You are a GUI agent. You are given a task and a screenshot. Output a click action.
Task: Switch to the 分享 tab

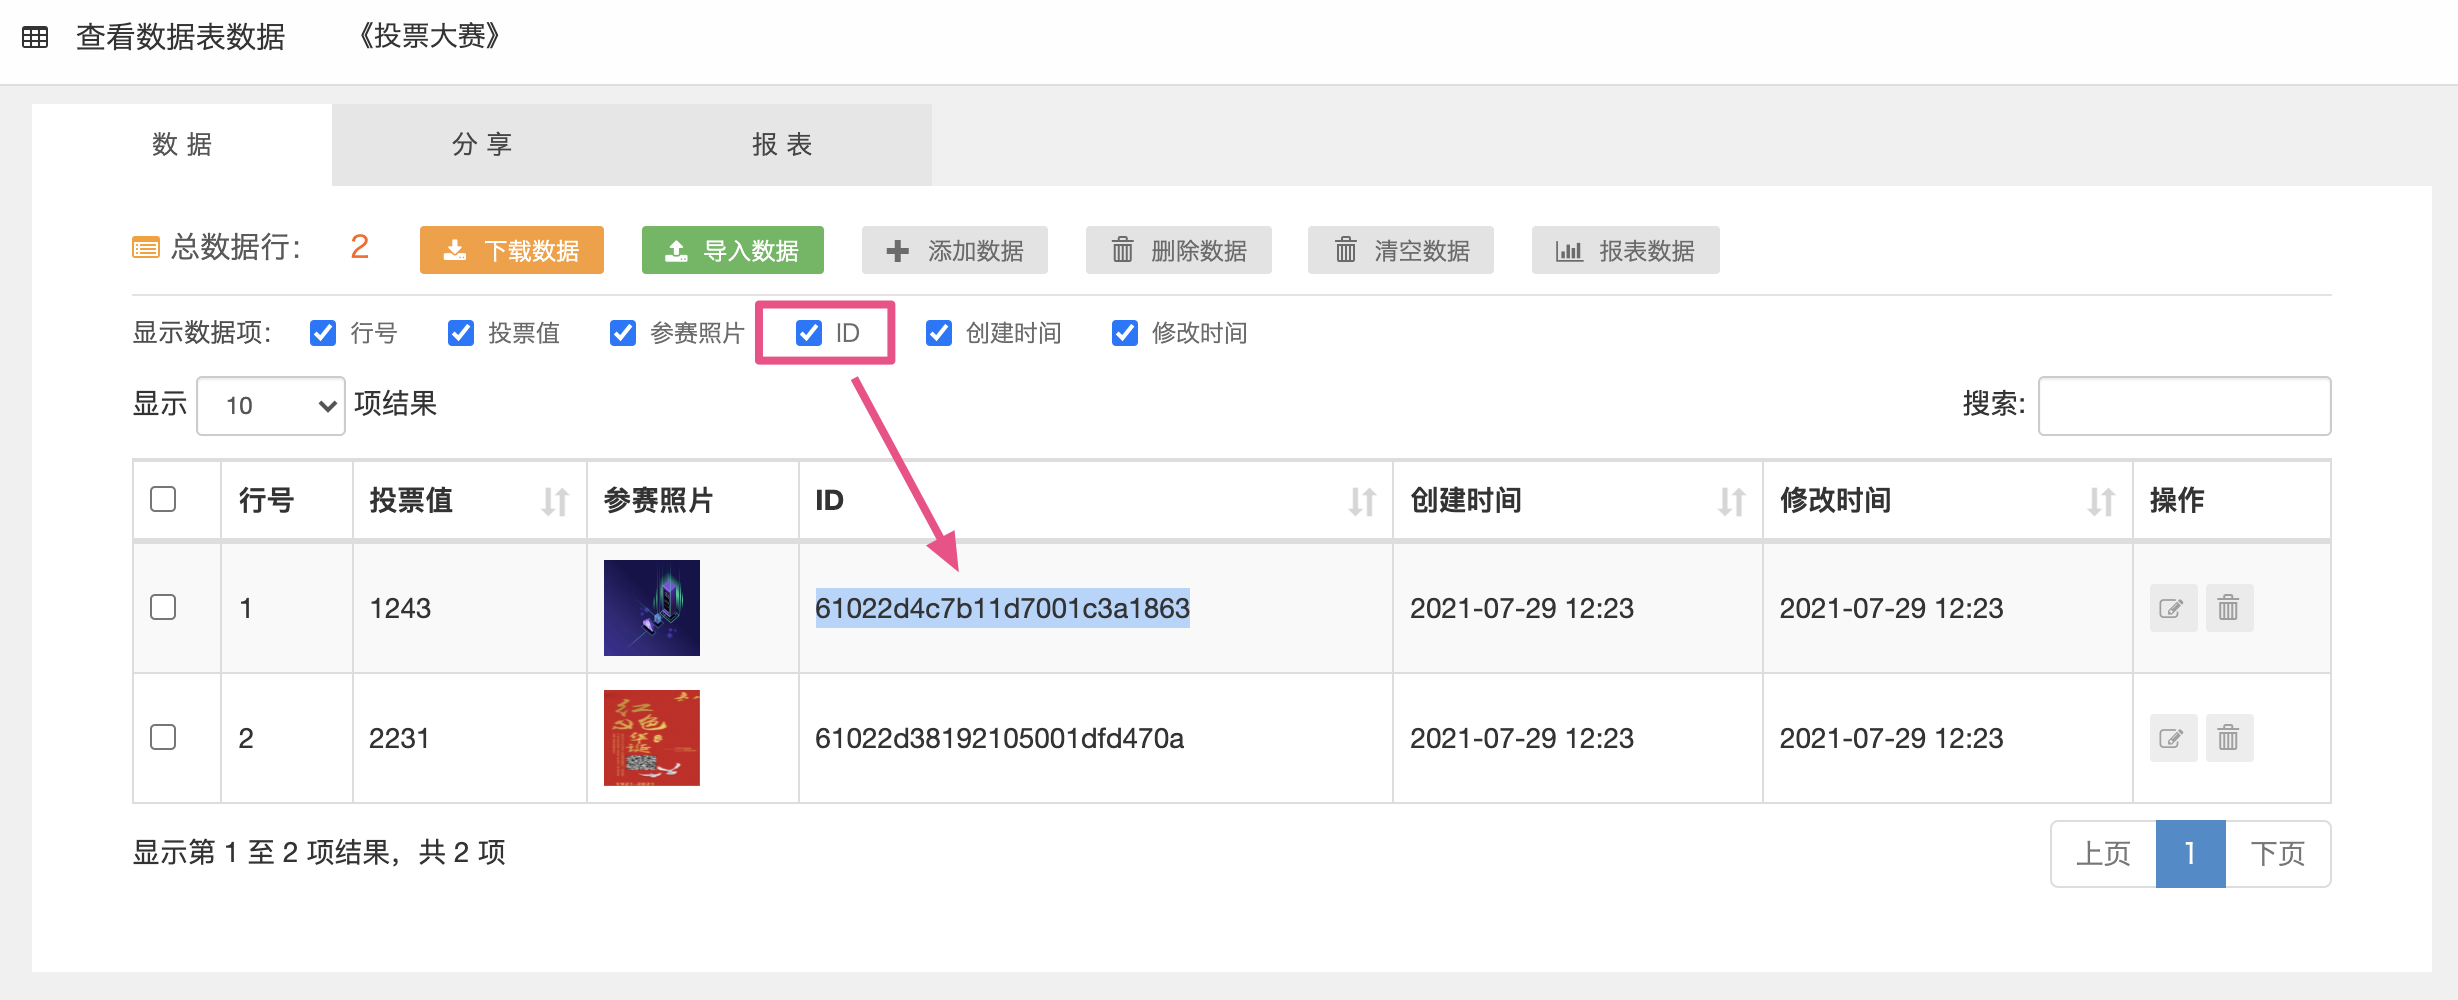[x=481, y=145]
